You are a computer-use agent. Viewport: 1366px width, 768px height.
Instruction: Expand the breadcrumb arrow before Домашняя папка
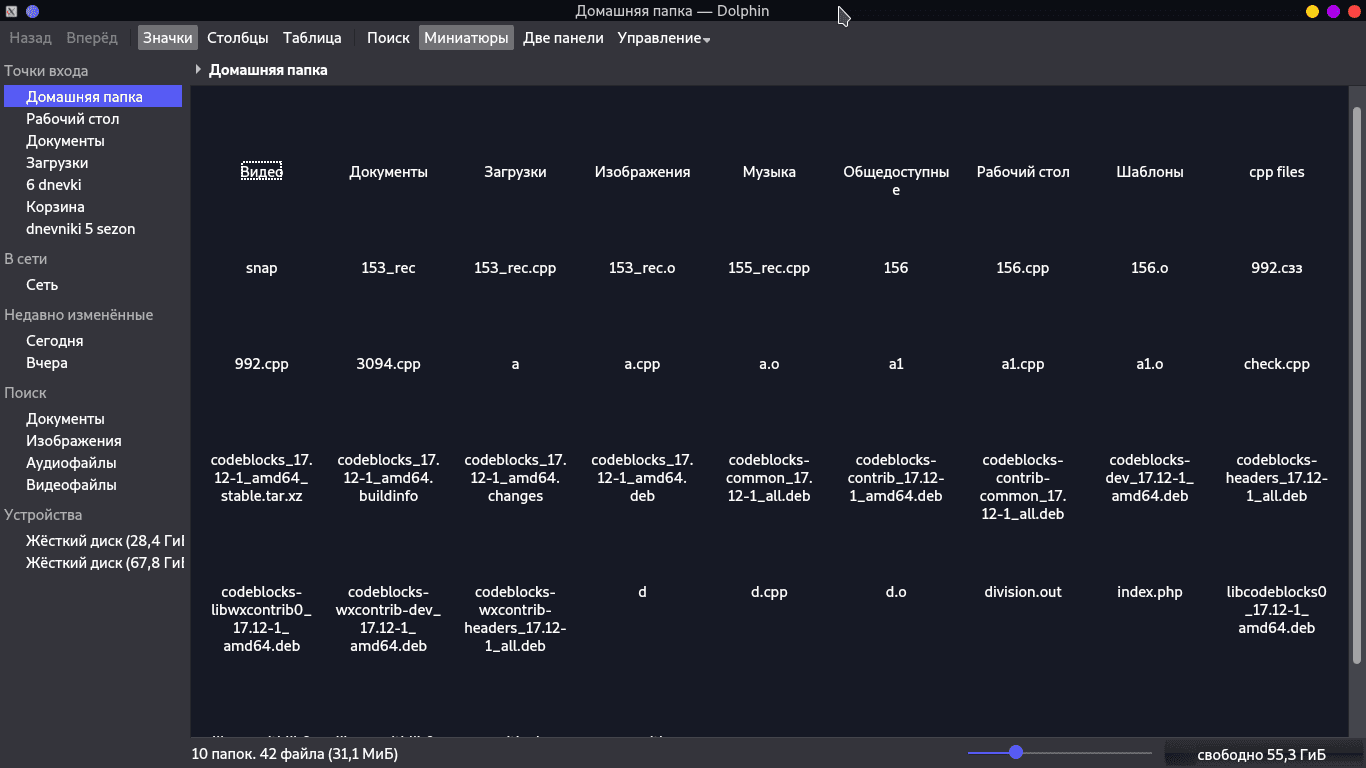(x=199, y=70)
